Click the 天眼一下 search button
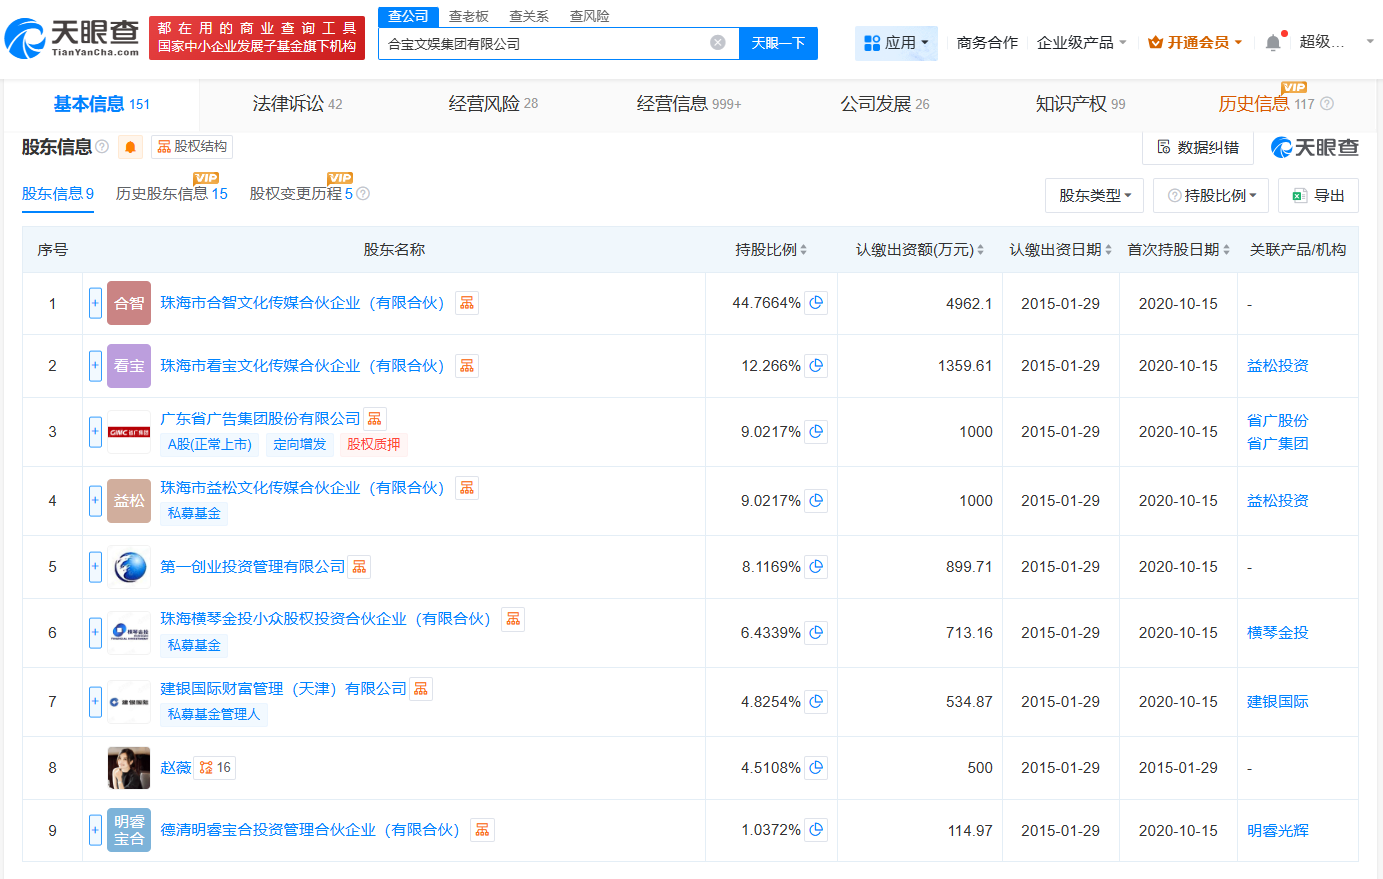Image resolution: width=1383 pixels, height=879 pixels. click(778, 43)
